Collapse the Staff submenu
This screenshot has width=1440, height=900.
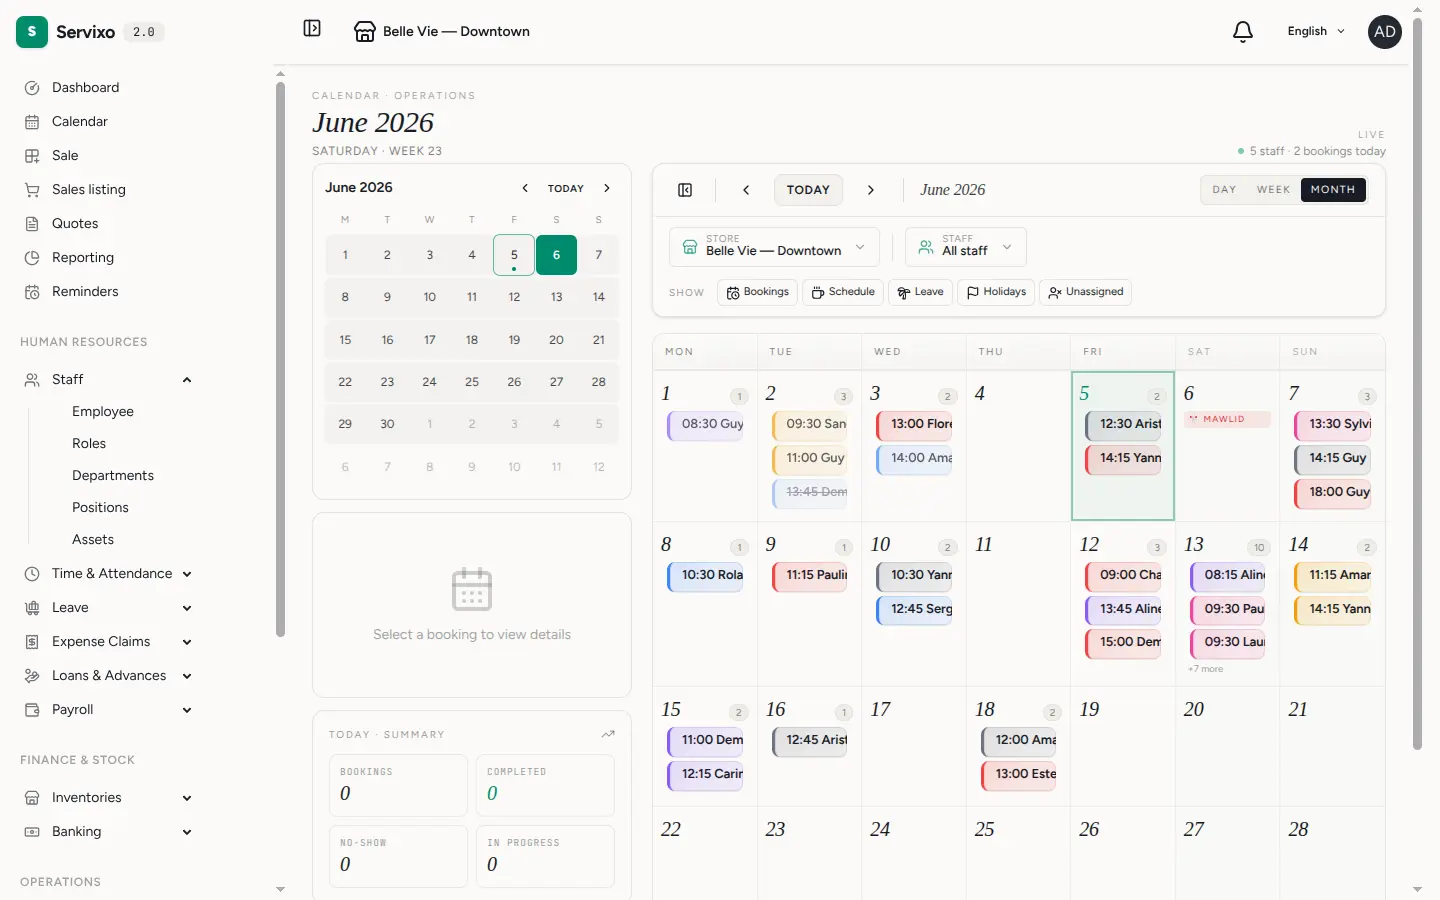187,380
